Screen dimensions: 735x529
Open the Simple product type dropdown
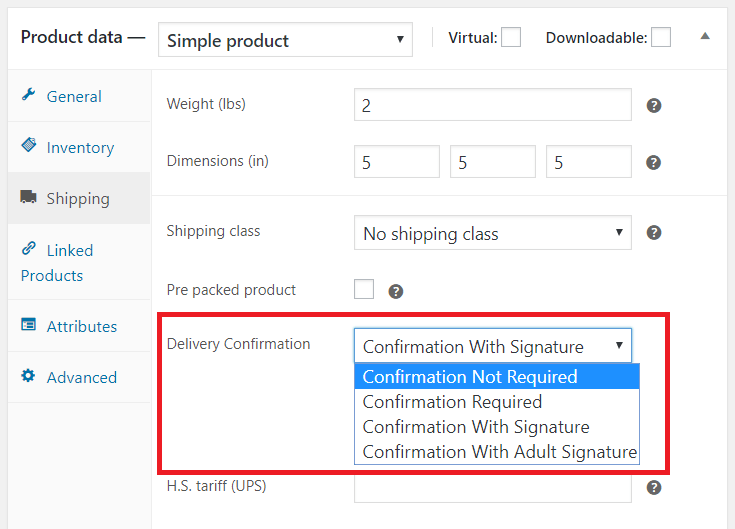285,40
